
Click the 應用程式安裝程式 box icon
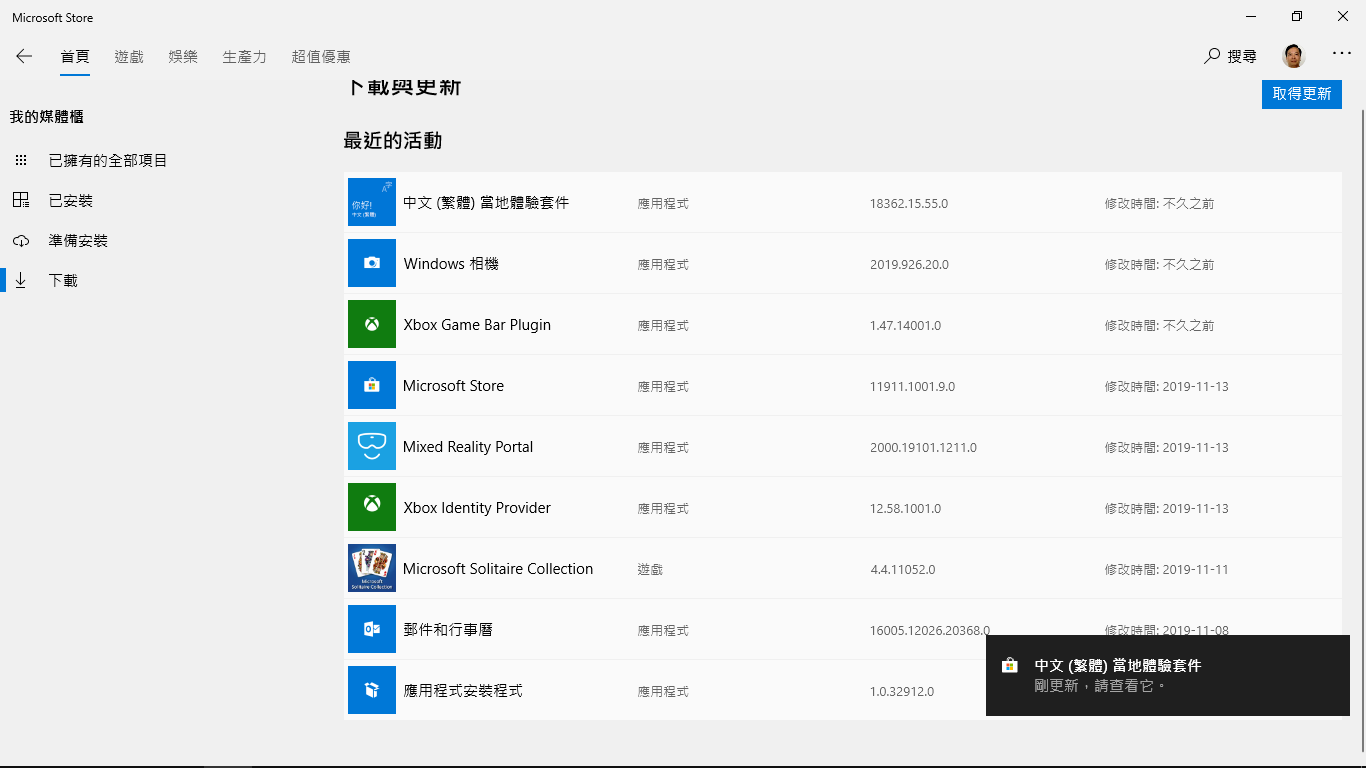coord(372,690)
